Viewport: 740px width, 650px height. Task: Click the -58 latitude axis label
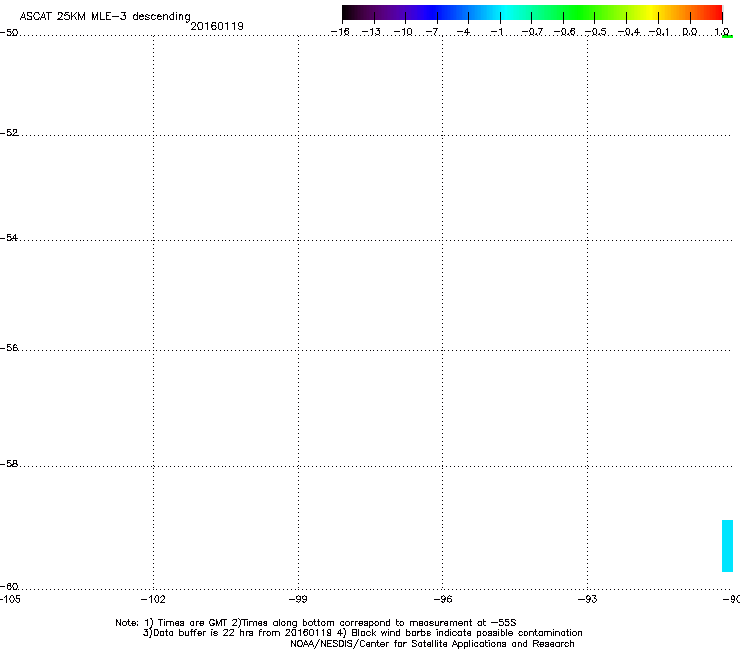tap(9, 464)
